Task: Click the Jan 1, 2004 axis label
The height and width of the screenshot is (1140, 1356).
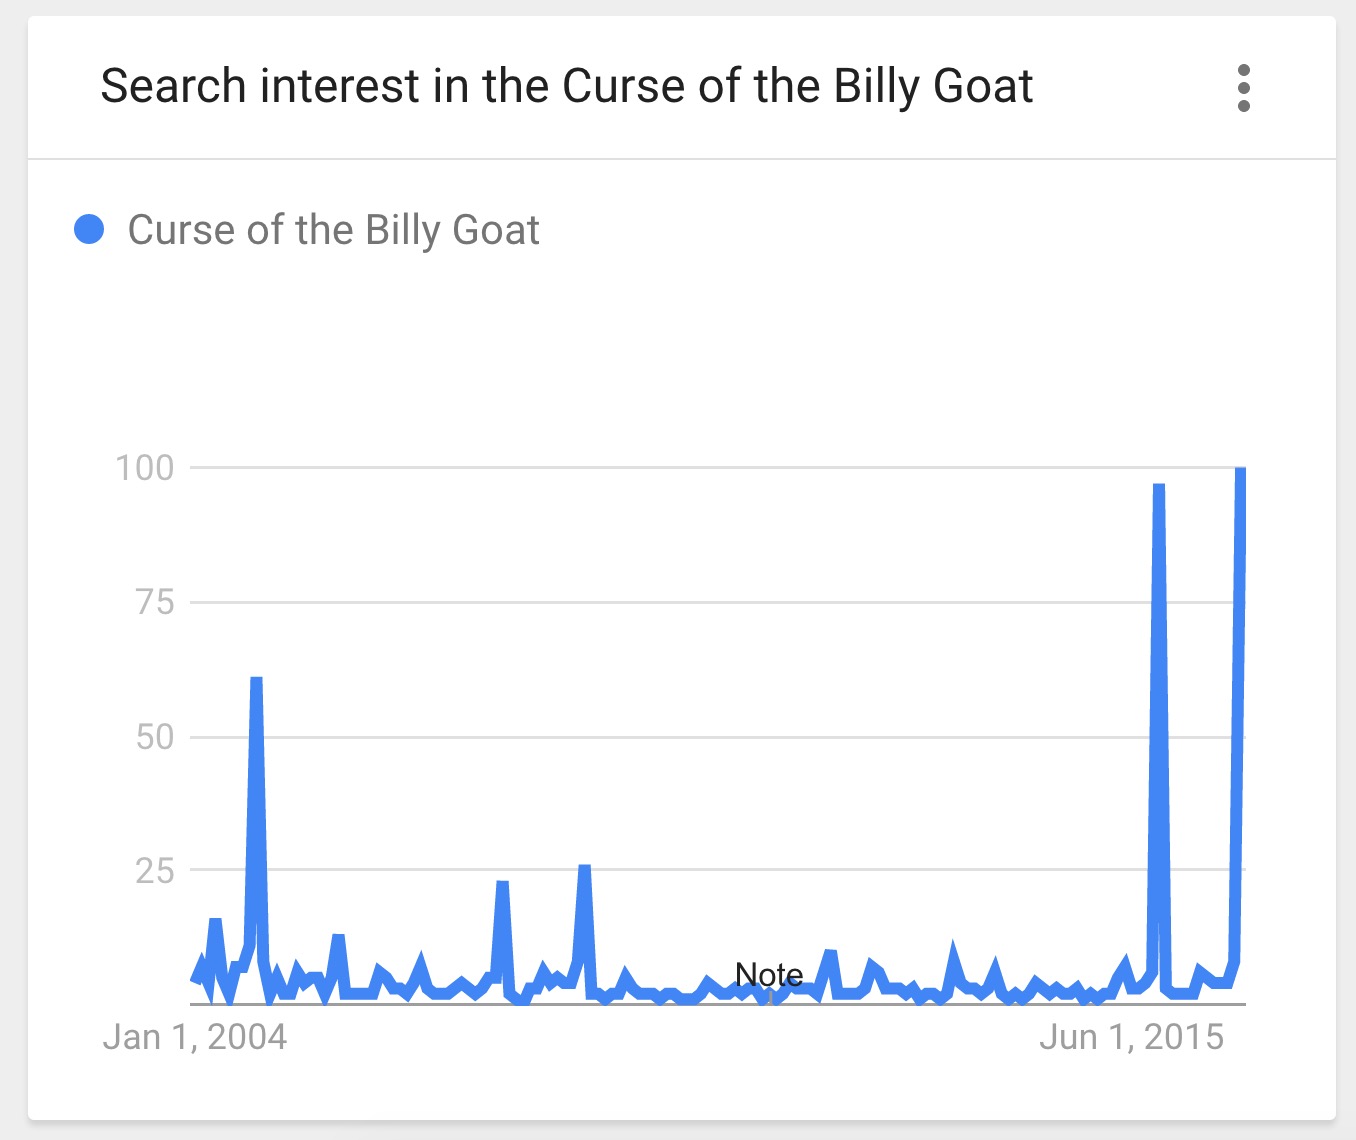Action: [x=195, y=1037]
